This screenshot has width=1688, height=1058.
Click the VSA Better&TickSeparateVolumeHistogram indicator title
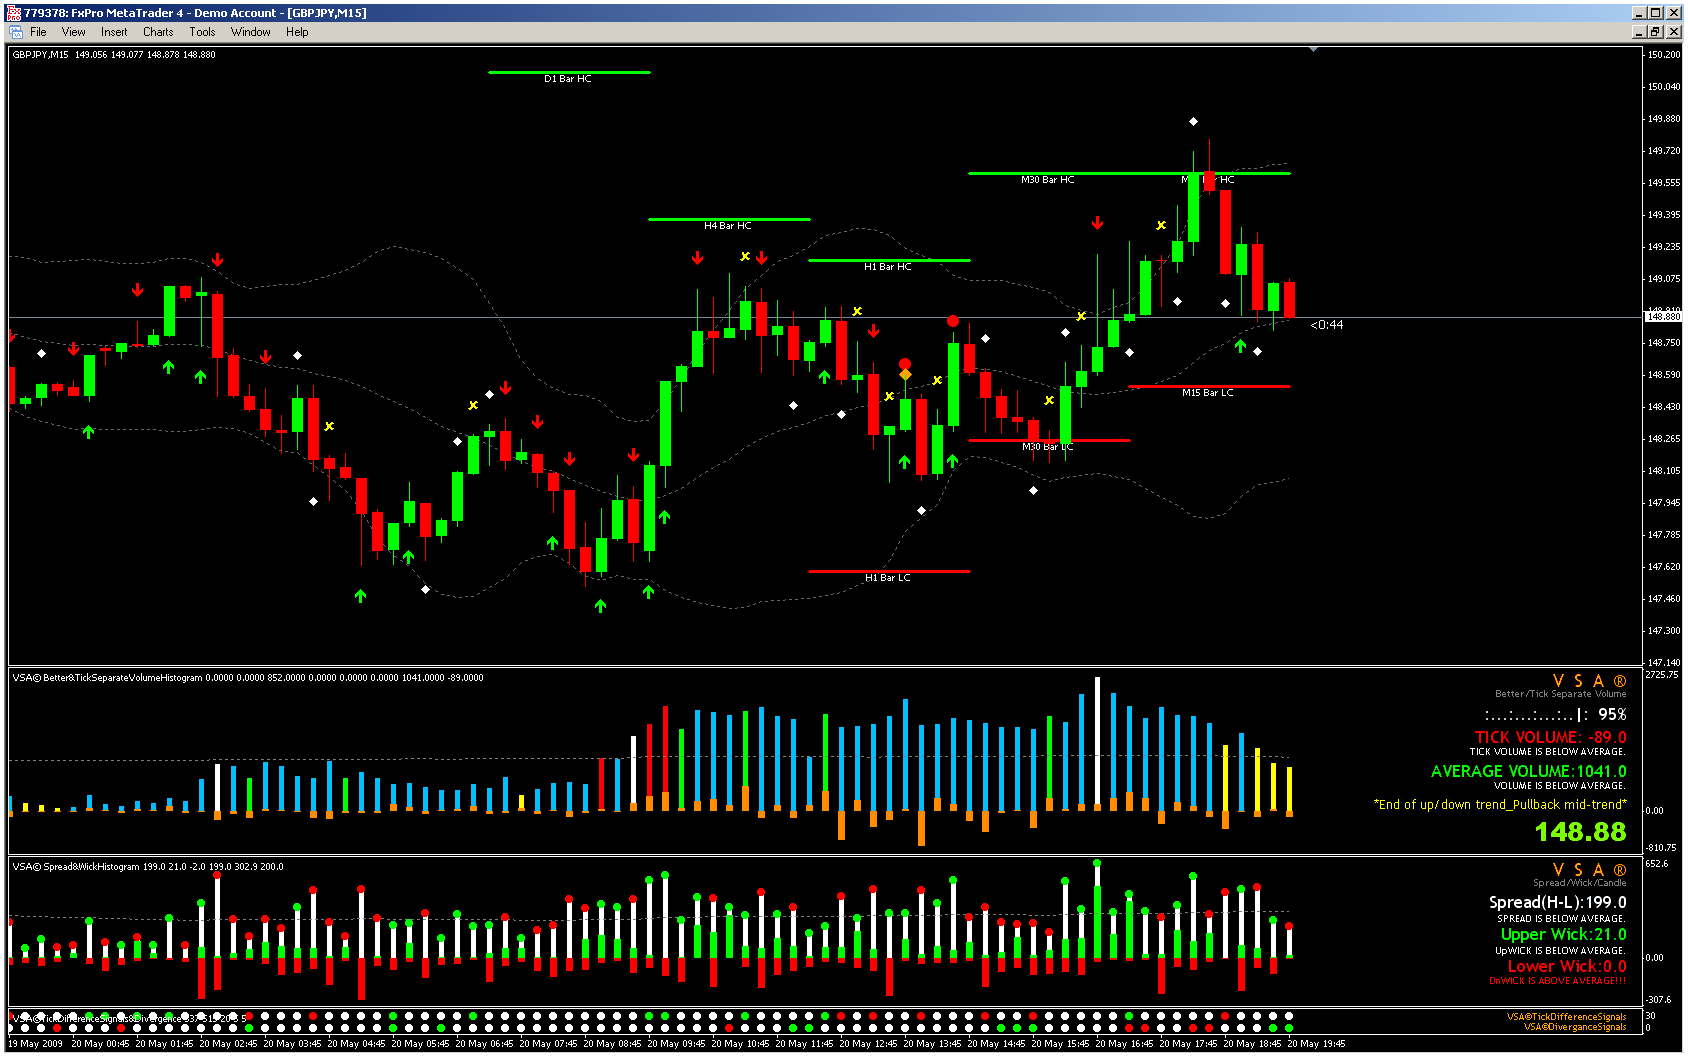[247, 678]
